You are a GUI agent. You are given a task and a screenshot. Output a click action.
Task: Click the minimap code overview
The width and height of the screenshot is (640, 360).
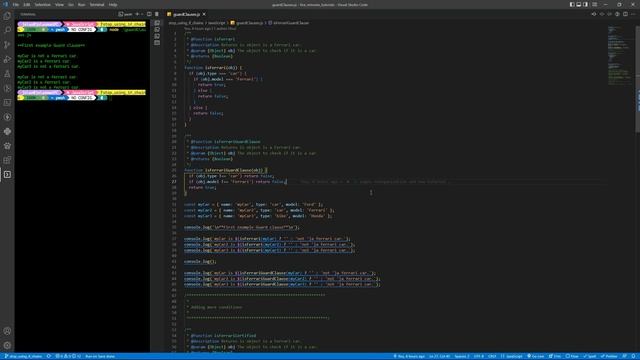(x=620, y=55)
